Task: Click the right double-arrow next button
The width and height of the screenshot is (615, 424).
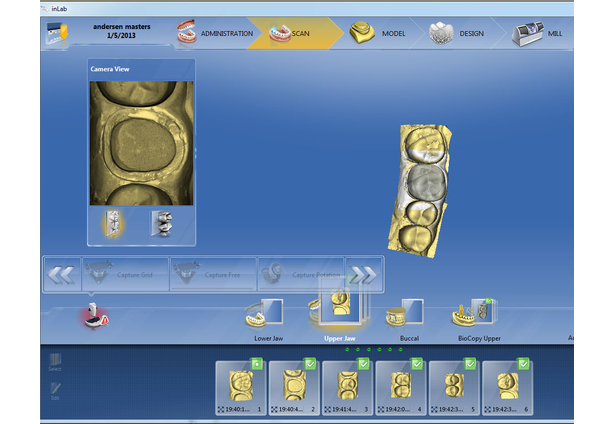Action: click(x=364, y=274)
